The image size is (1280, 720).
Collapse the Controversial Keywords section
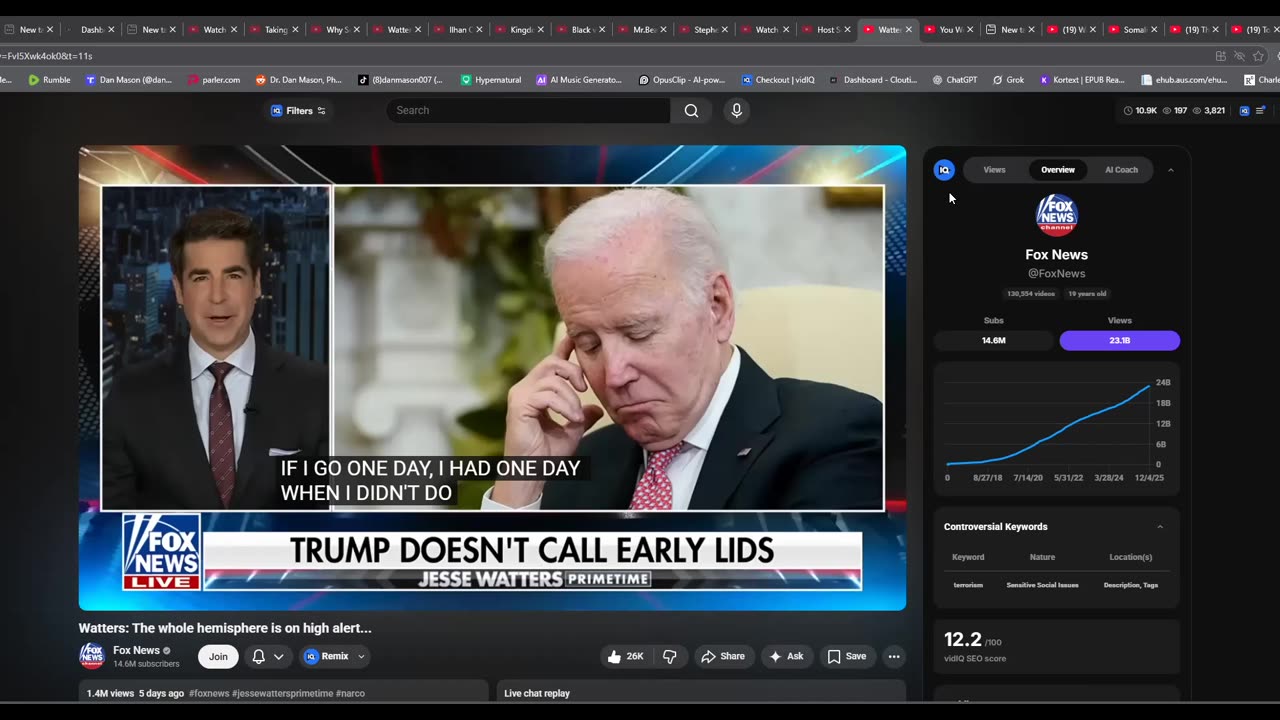click(x=1160, y=527)
